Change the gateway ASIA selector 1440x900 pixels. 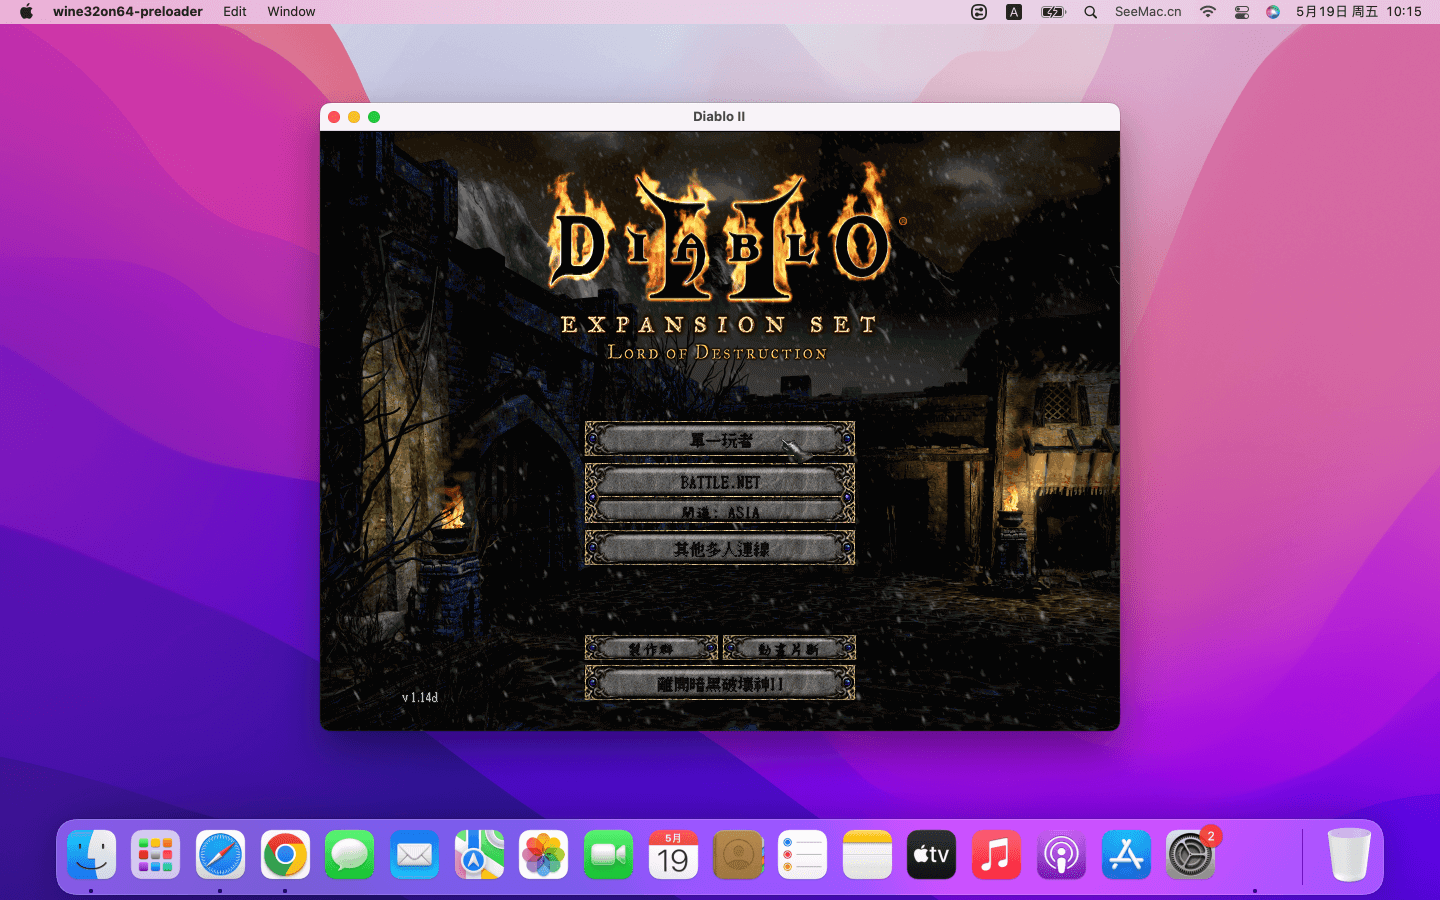(x=720, y=512)
